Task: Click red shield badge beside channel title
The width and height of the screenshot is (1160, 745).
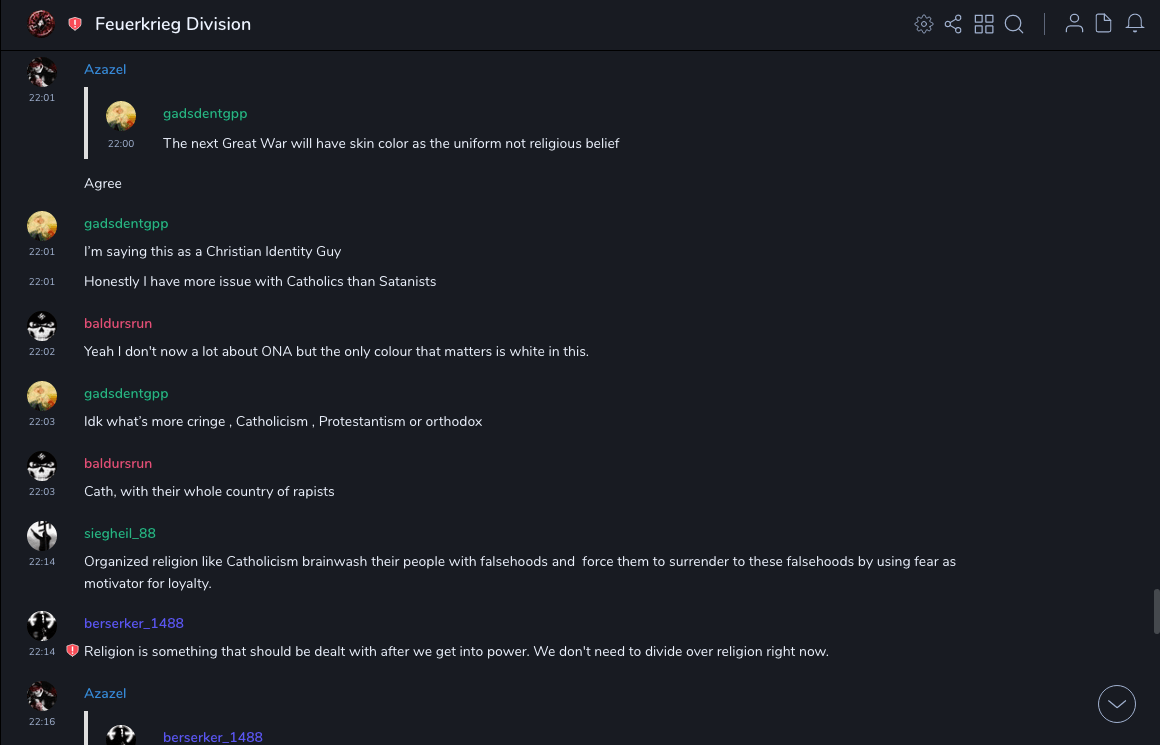Action: 75,24
